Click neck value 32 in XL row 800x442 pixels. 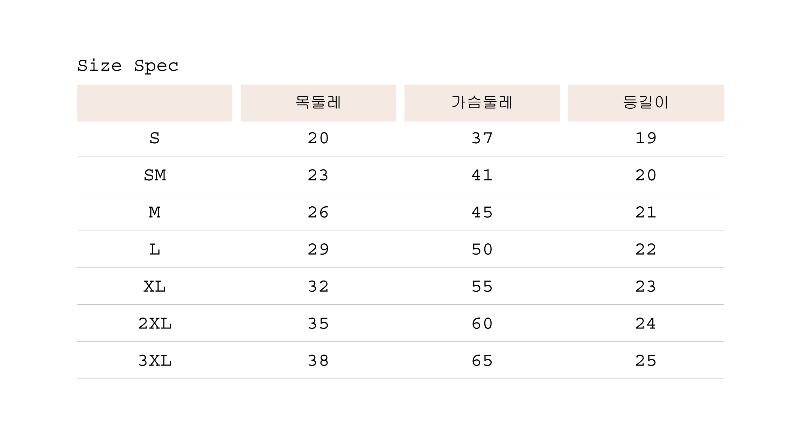pyautogui.click(x=318, y=286)
